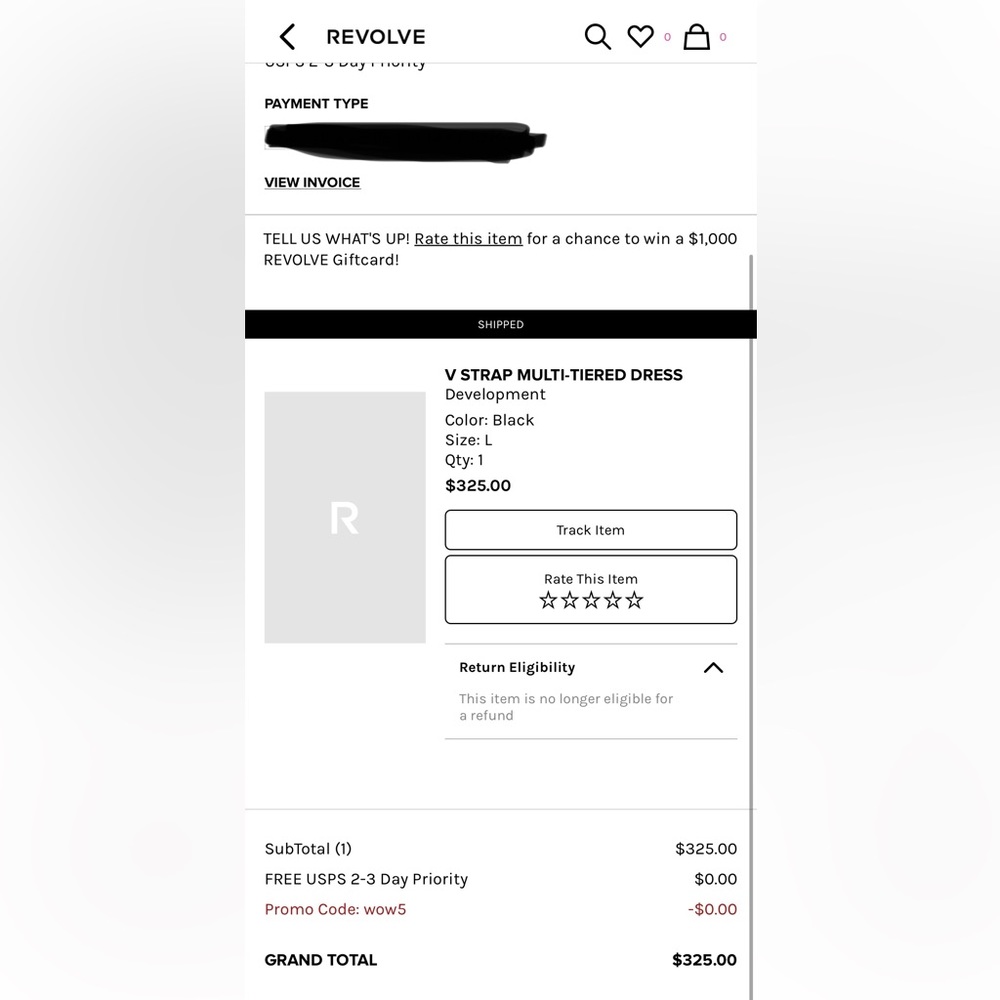Click the Rate This Item button
This screenshot has height=1000, width=1000.
591,589
